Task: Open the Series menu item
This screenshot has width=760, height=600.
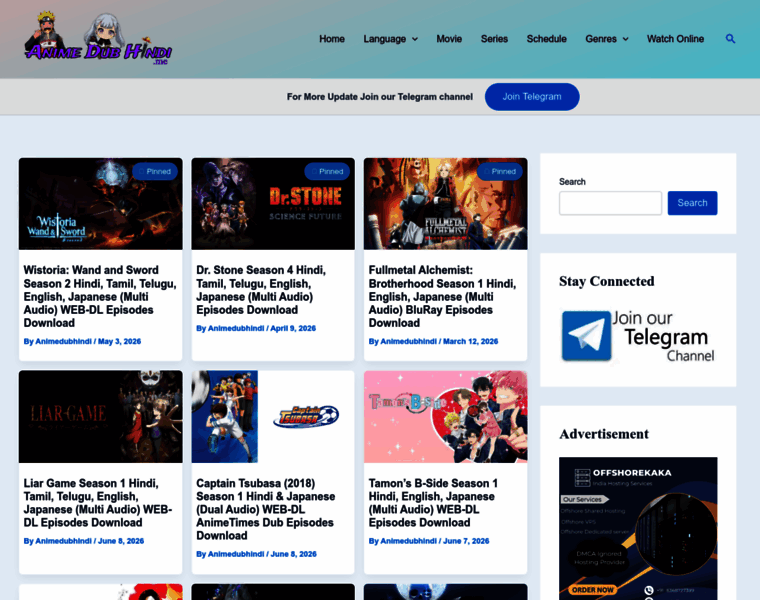Action: [494, 39]
